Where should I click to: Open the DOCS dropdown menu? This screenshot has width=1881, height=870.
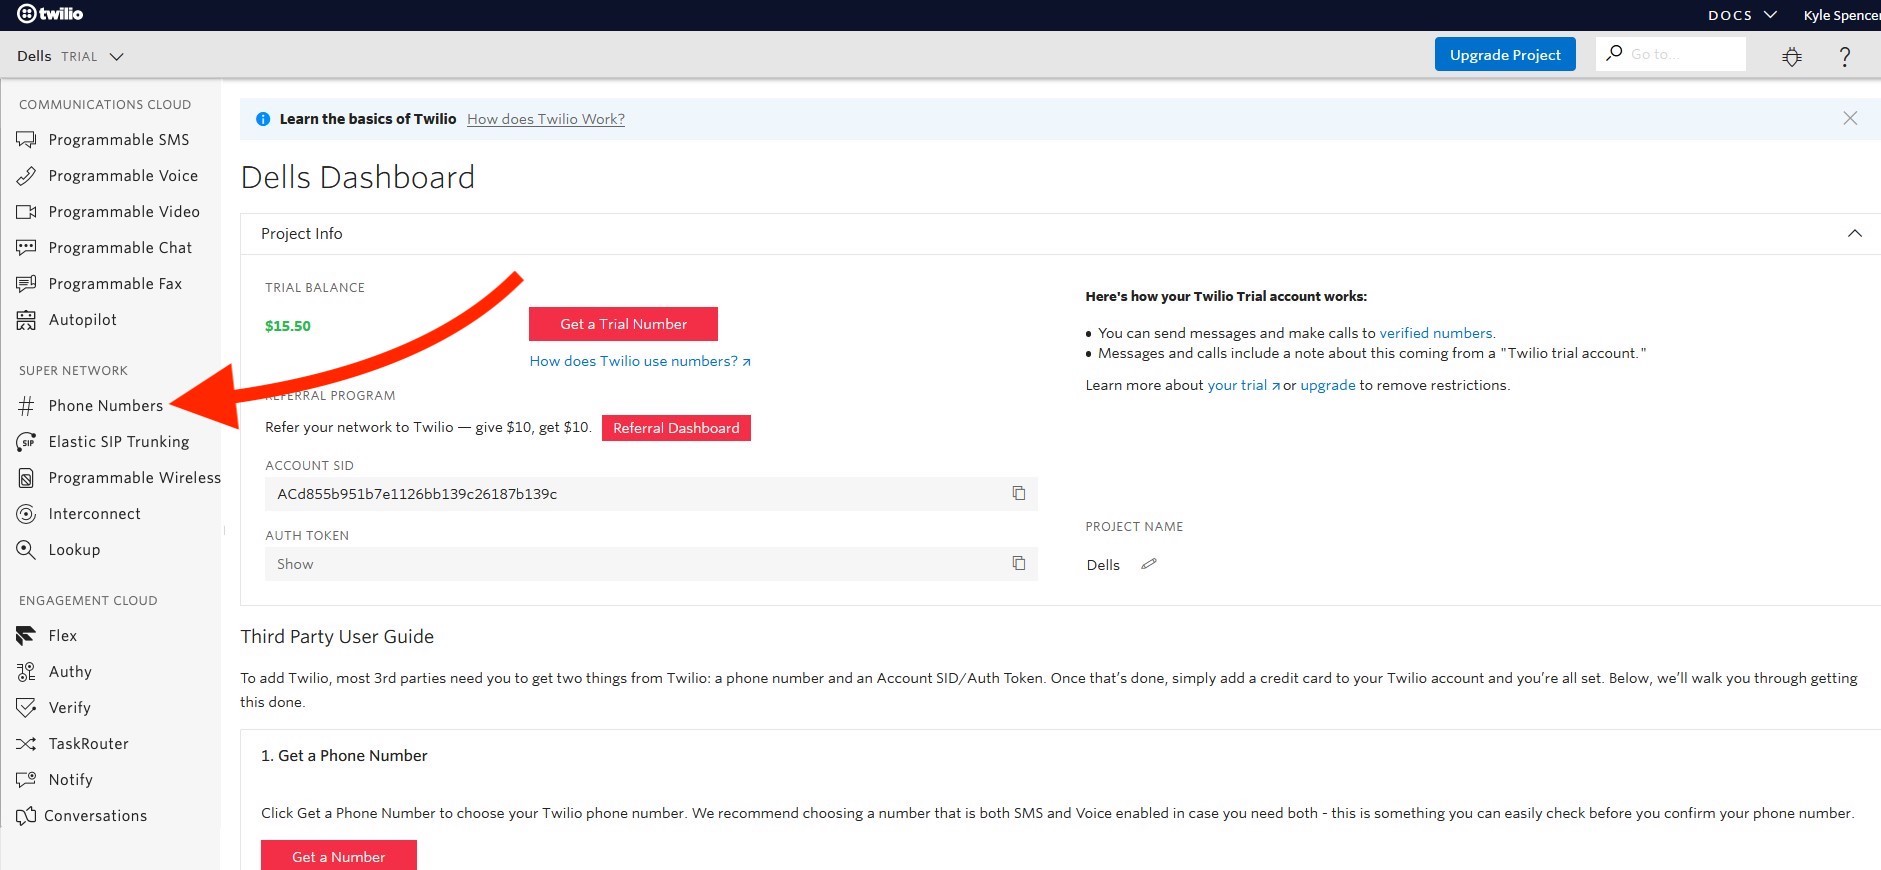tap(1741, 15)
